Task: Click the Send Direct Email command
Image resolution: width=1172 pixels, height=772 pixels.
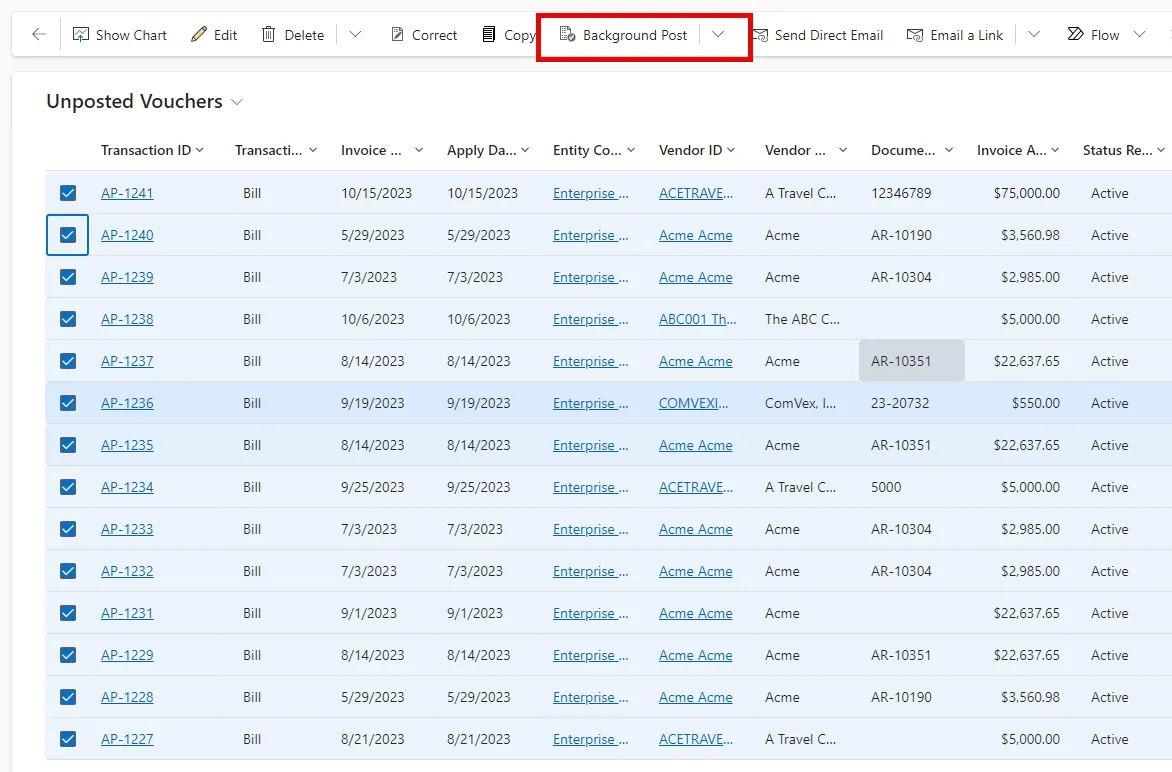Action: click(818, 34)
